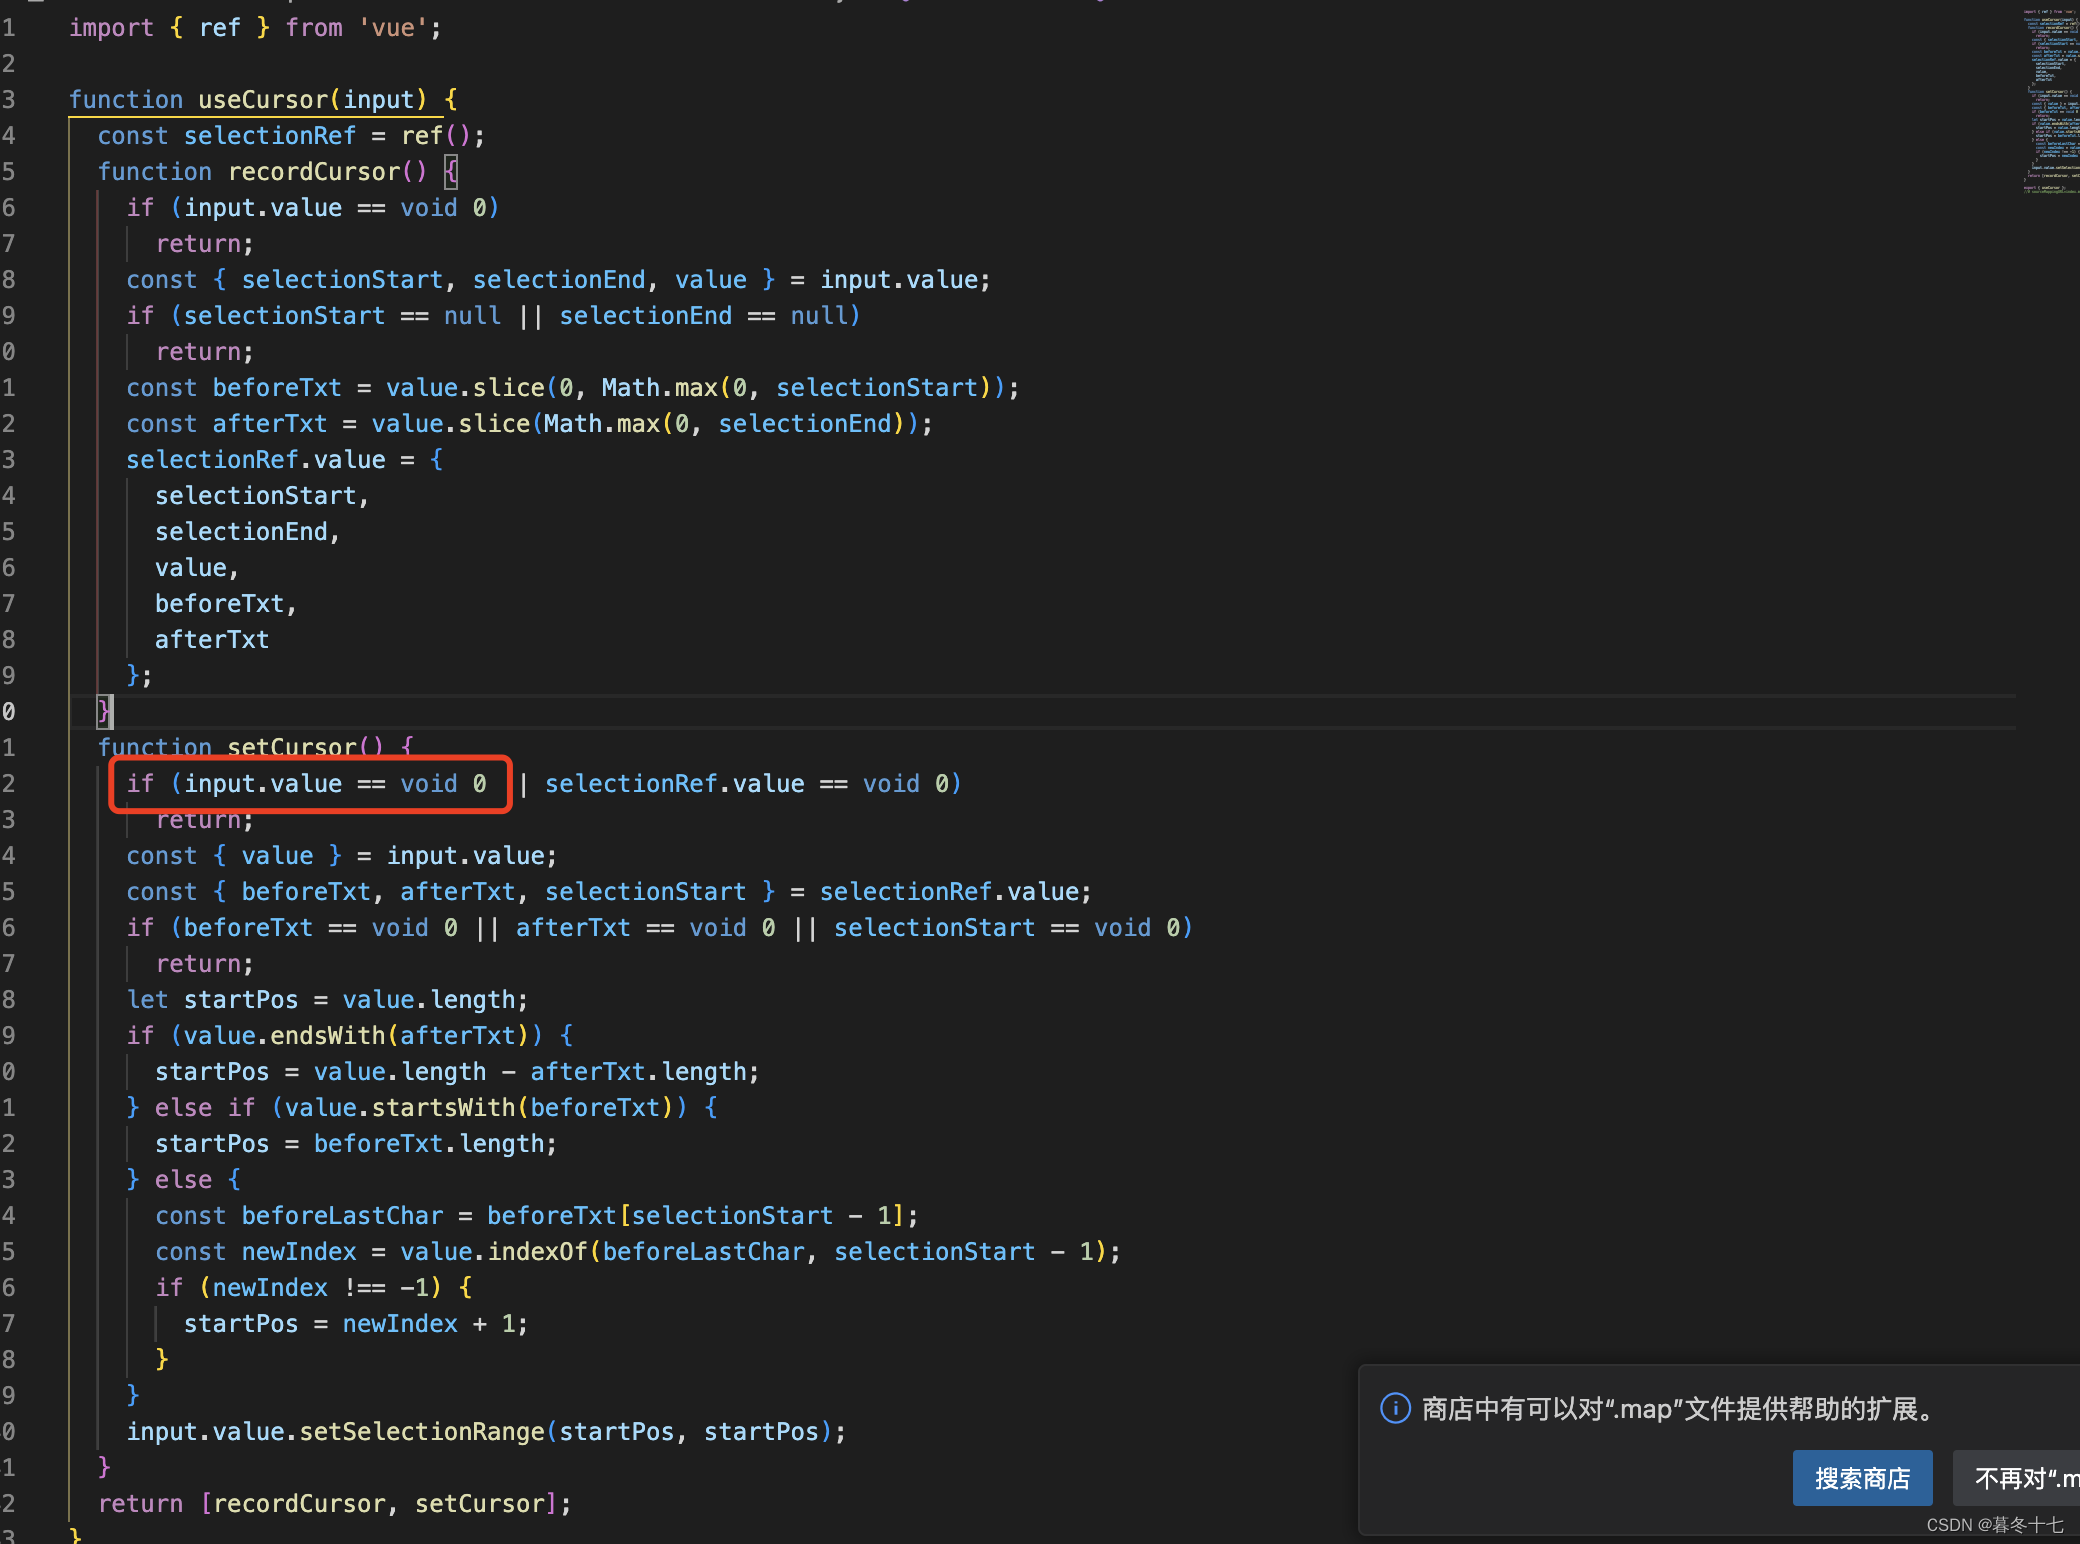2080x1544 pixels.
Task: Place cursor on useCursor function name
Action: (263, 100)
